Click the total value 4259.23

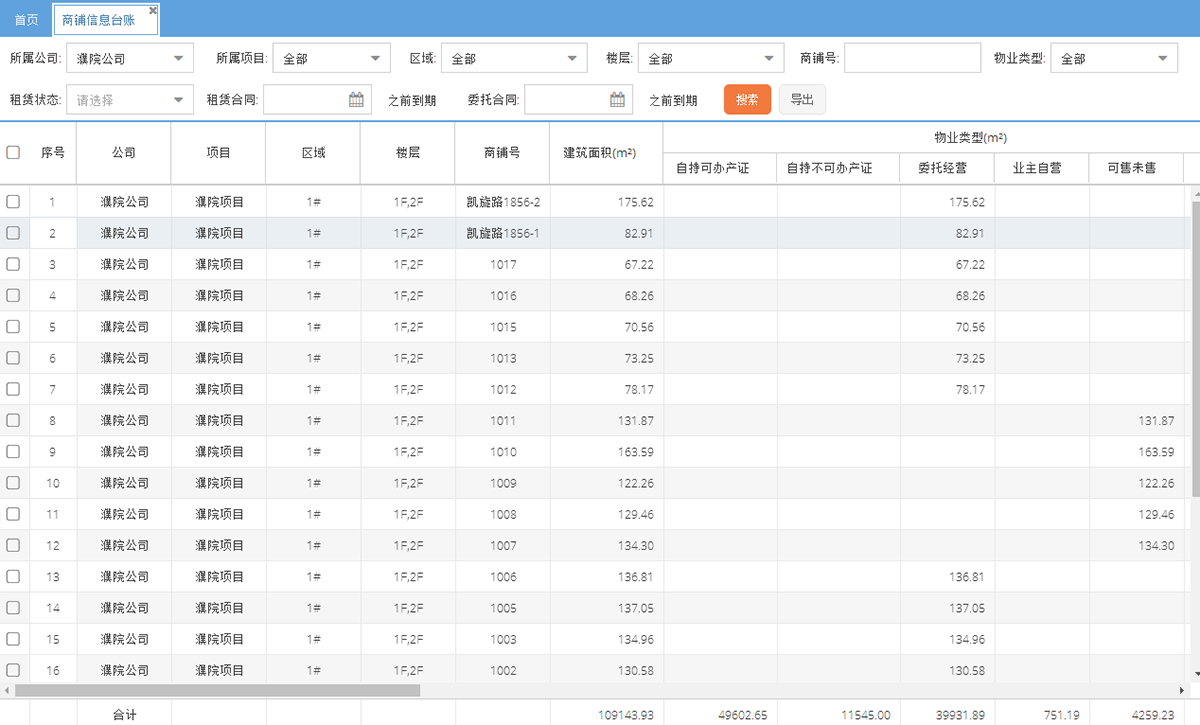pyautogui.click(x=1152, y=715)
